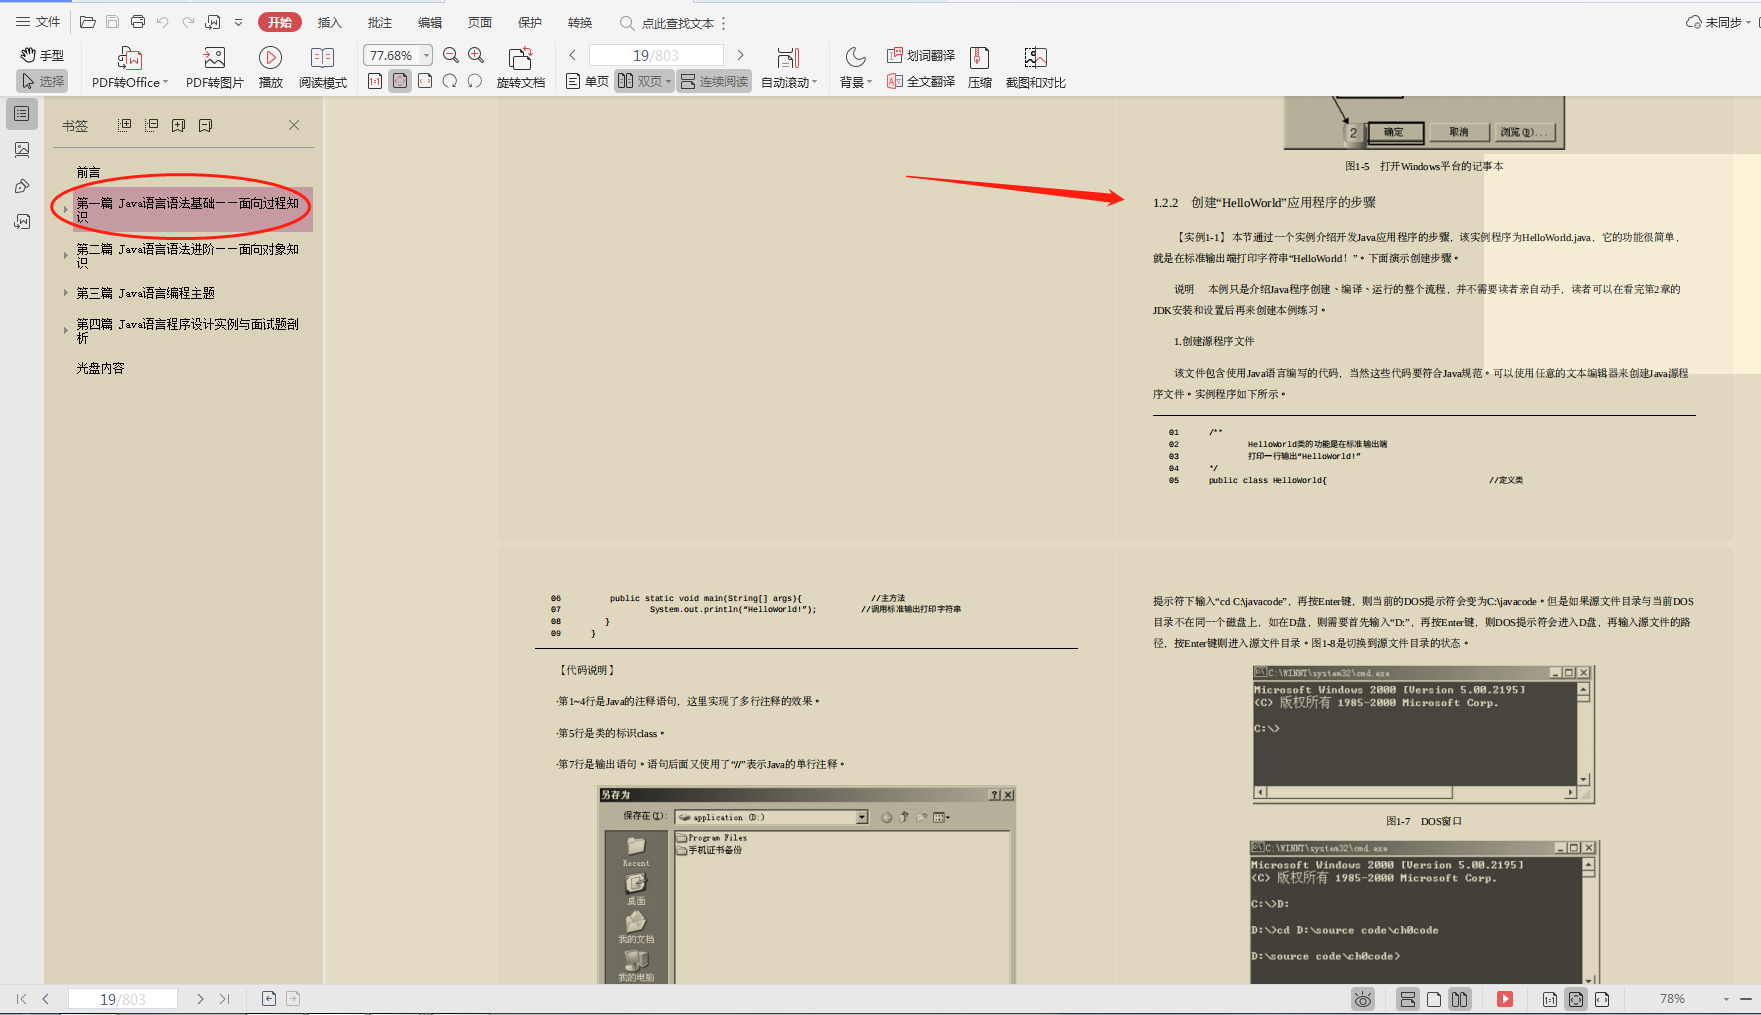Select the 手型 hand tool
The image size is (1761, 1015).
point(42,55)
